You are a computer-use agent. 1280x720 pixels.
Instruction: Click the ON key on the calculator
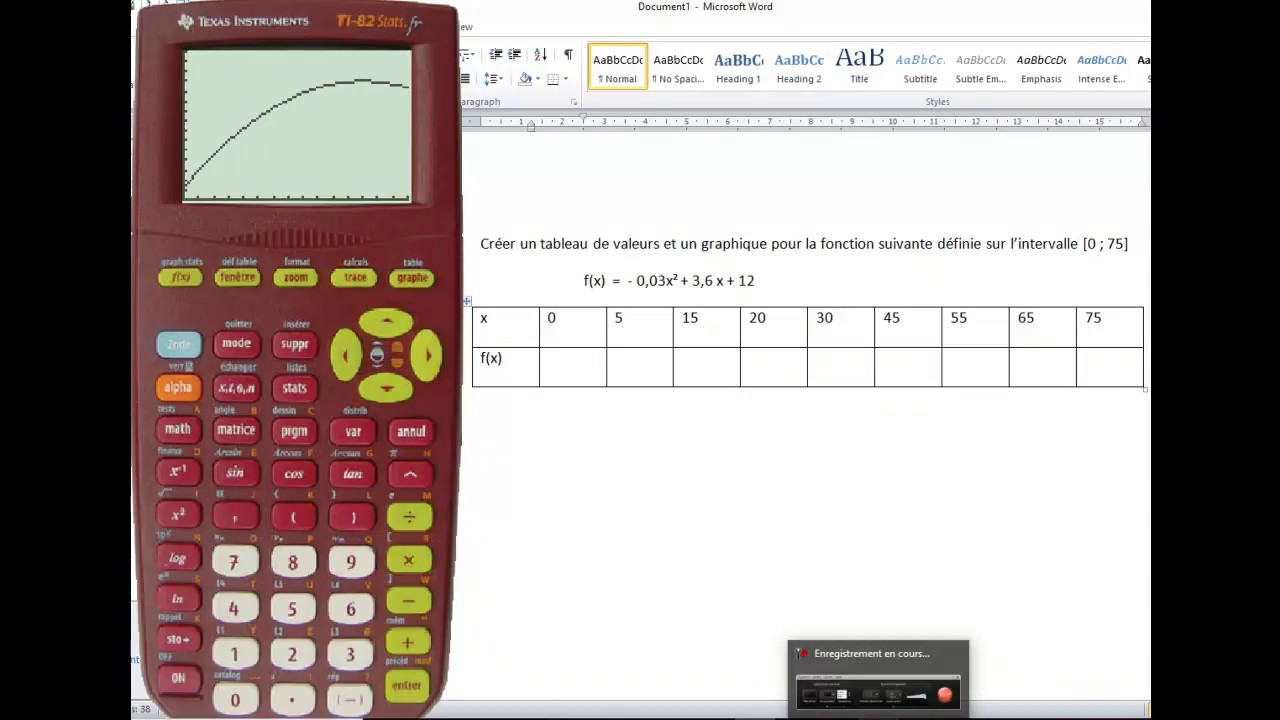click(x=177, y=678)
